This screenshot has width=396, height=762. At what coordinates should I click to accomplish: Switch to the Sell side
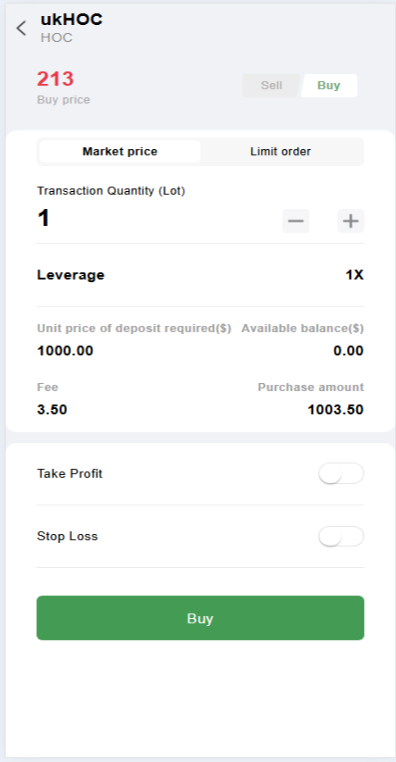click(x=271, y=86)
